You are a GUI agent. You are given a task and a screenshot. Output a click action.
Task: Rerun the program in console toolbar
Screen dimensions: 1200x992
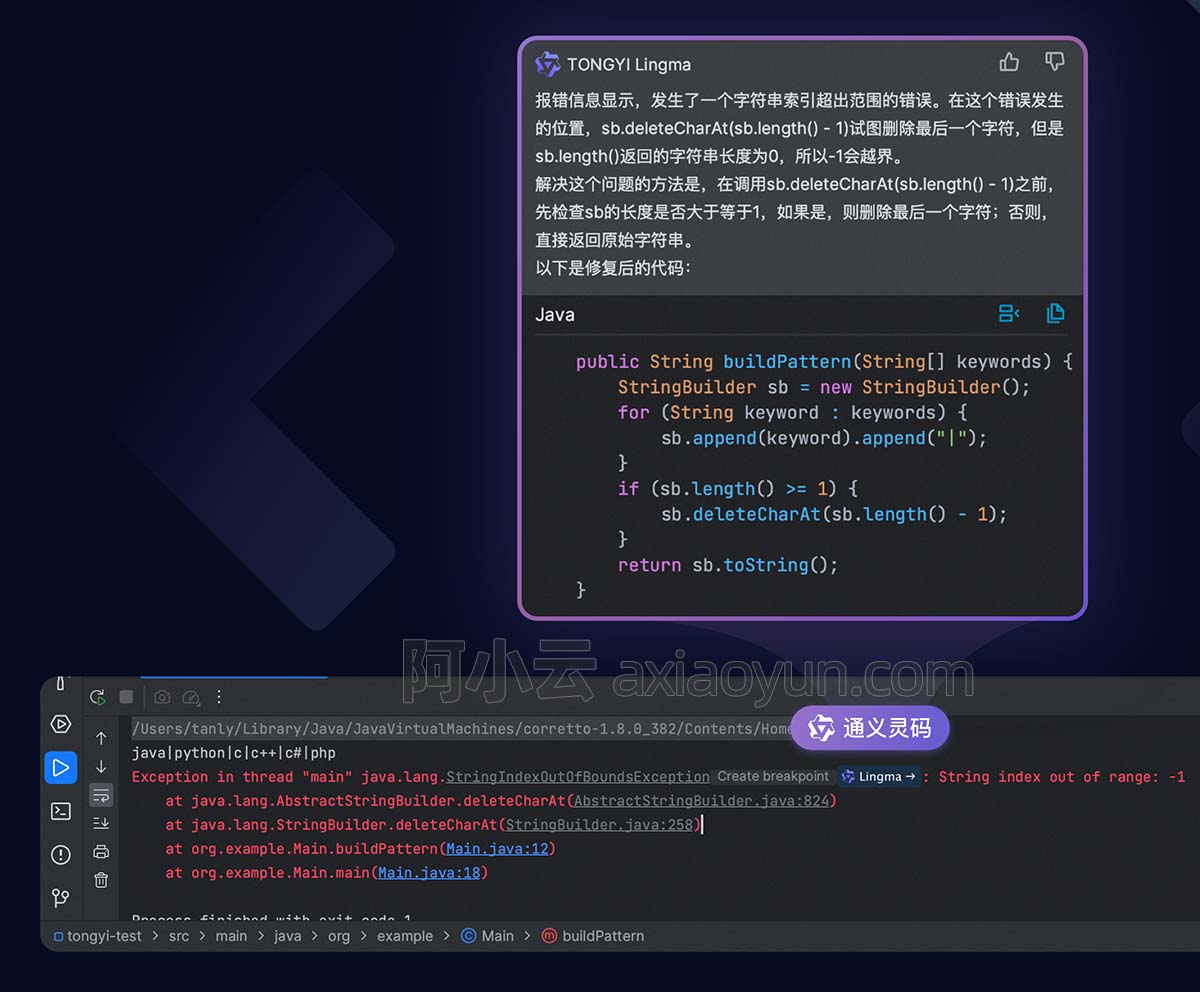[x=97, y=697]
